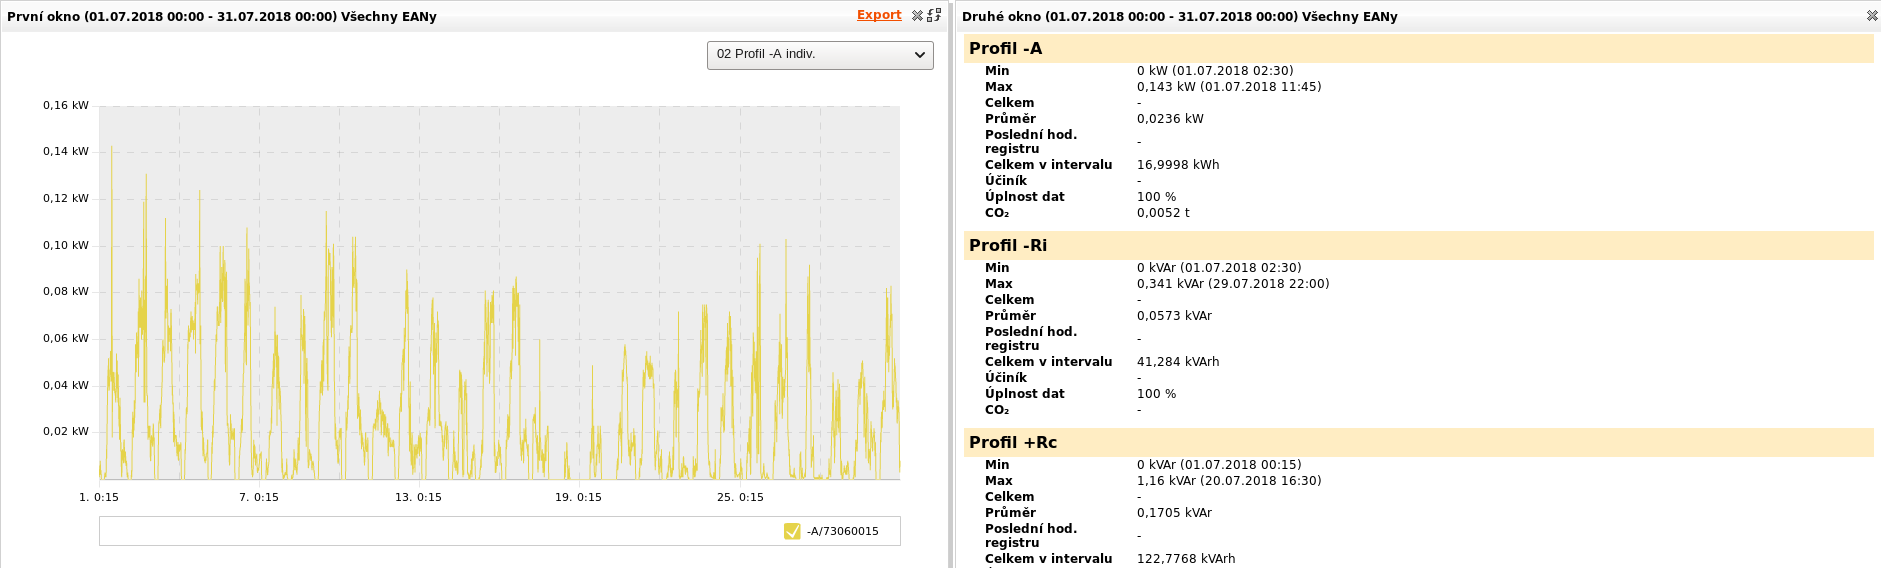Image resolution: width=1881 pixels, height=568 pixels.
Task: Close the První okno chart panel
Action: coord(917,16)
